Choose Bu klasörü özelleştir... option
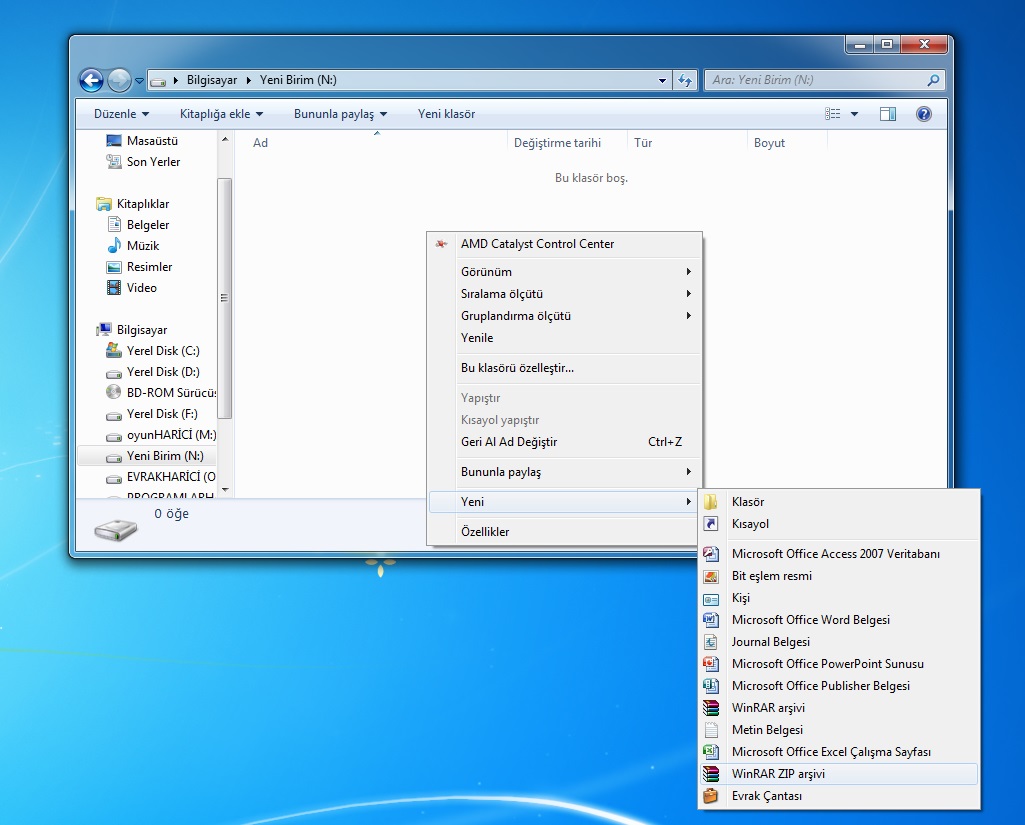 565,367
